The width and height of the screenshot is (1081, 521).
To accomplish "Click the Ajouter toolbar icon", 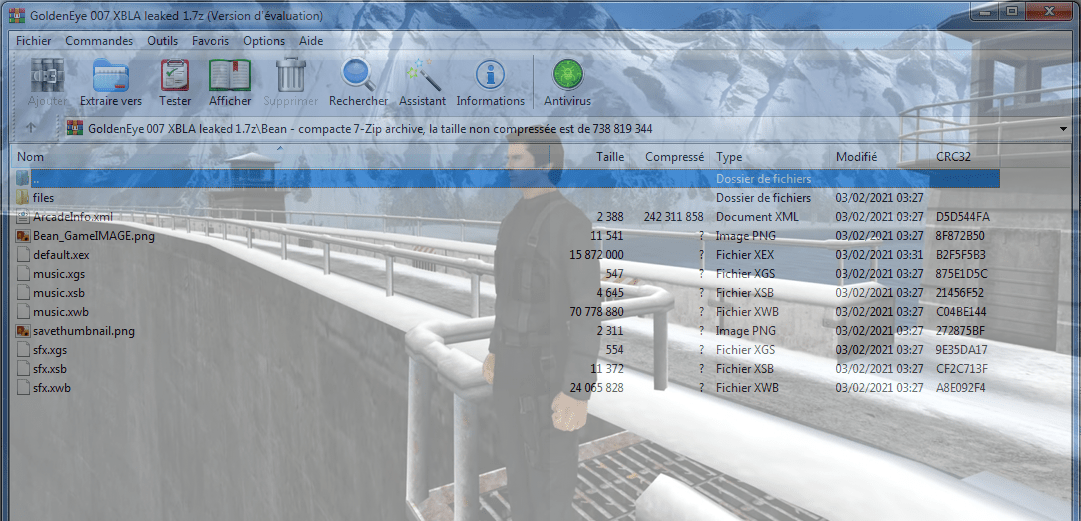I will (48, 74).
